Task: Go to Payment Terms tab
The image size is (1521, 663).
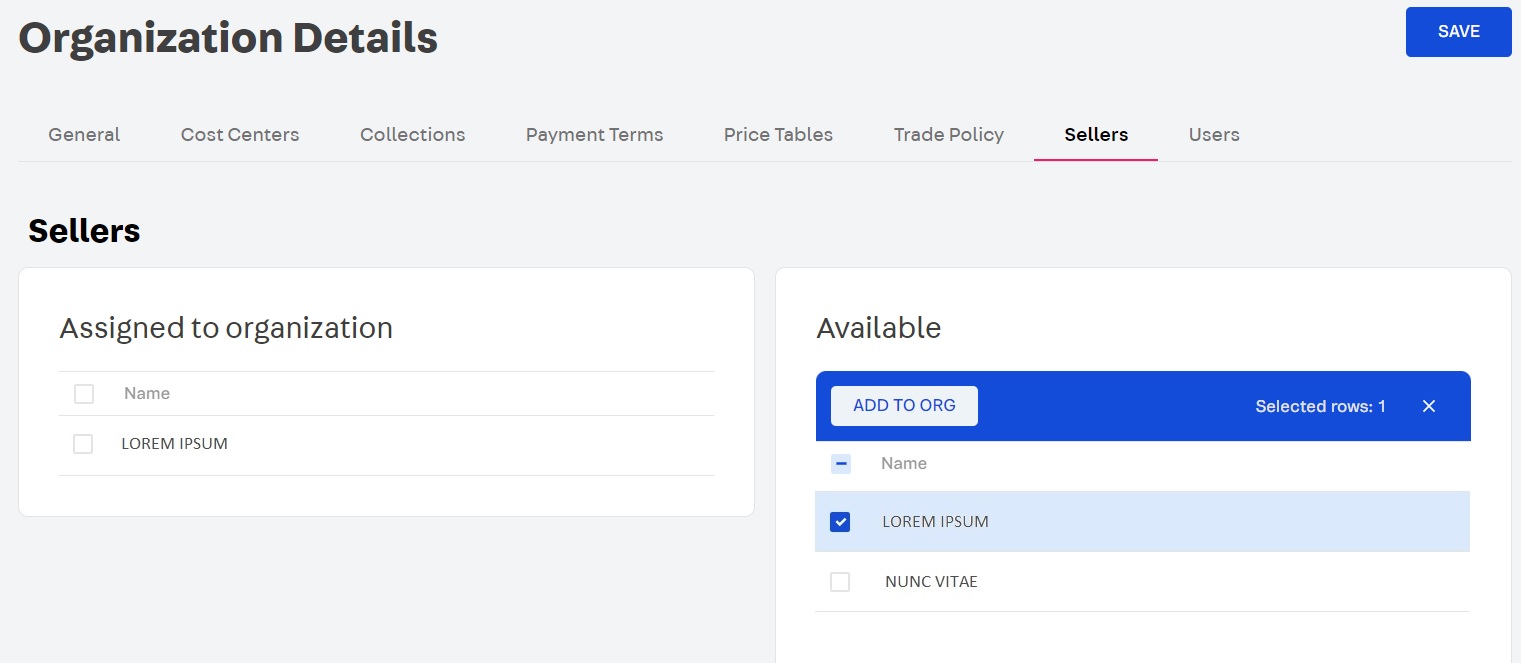Action: coord(594,135)
